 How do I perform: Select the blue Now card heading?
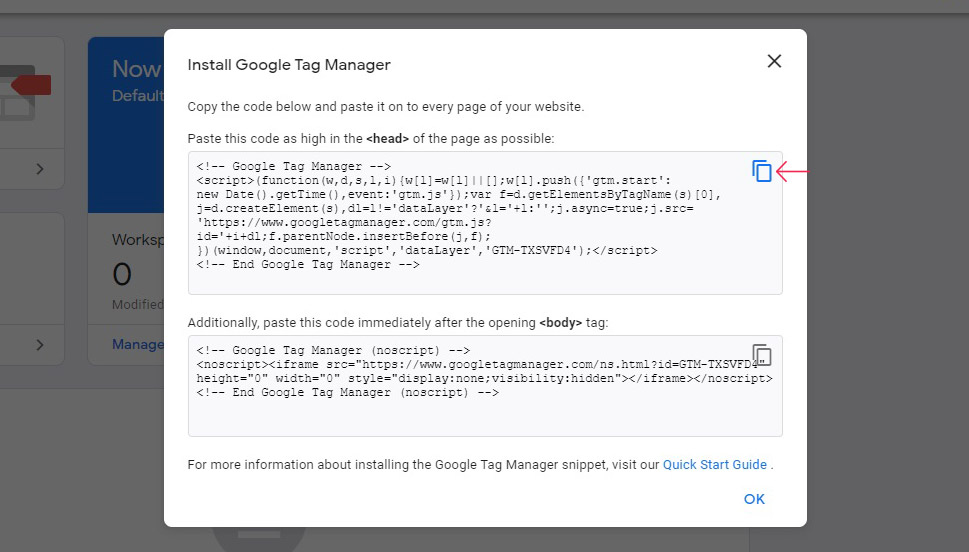click(x=137, y=69)
